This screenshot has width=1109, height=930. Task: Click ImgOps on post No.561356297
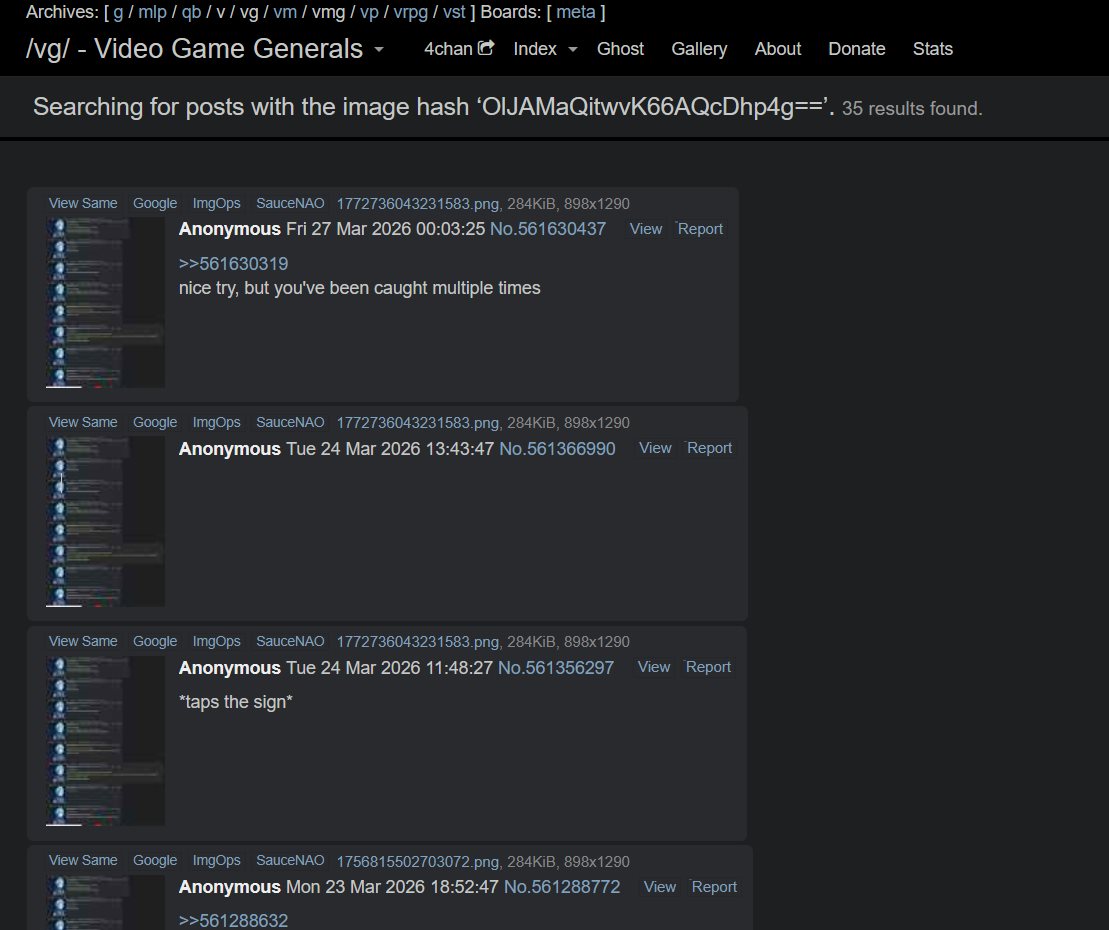(216, 641)
